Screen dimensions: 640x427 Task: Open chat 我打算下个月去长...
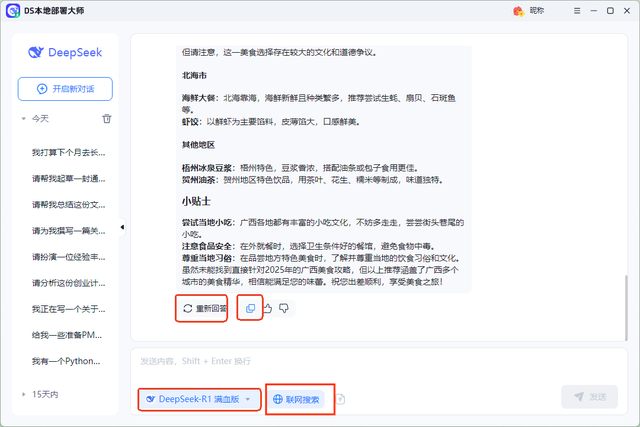pos(69,153)
